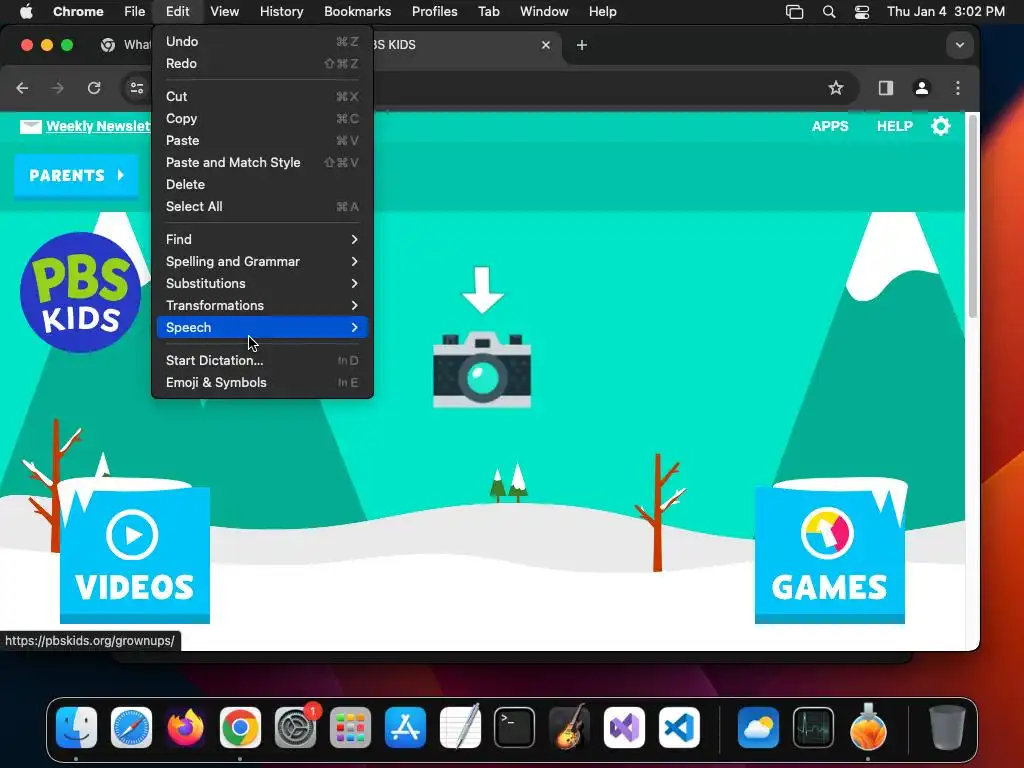The image size is (1024, 768).
Task: Open the GAMES section
Action: pos(829,554)
